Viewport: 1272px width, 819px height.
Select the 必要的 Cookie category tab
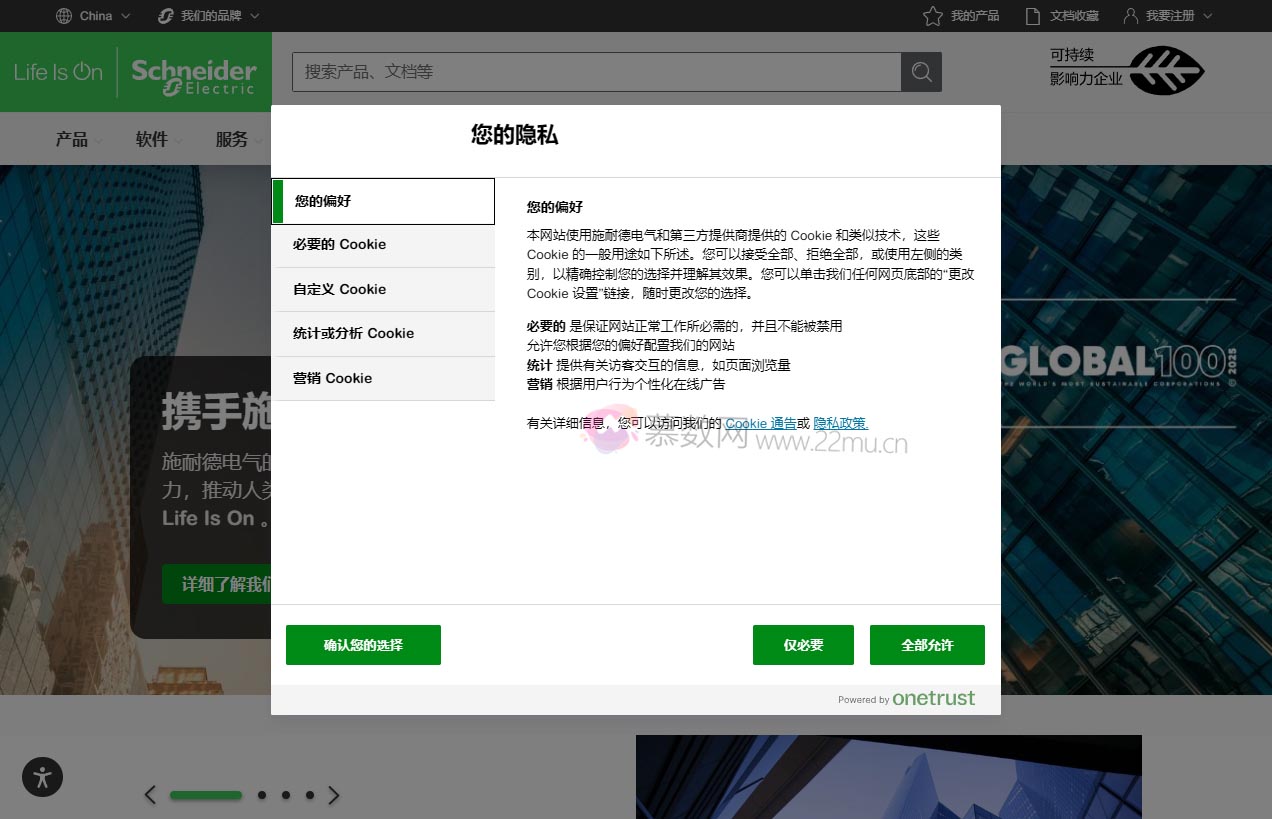(339, 245)
